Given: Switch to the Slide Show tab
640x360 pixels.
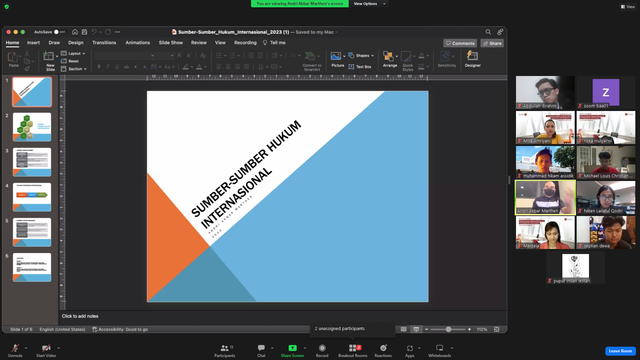Looking at the screenshot, I should 171,42.
